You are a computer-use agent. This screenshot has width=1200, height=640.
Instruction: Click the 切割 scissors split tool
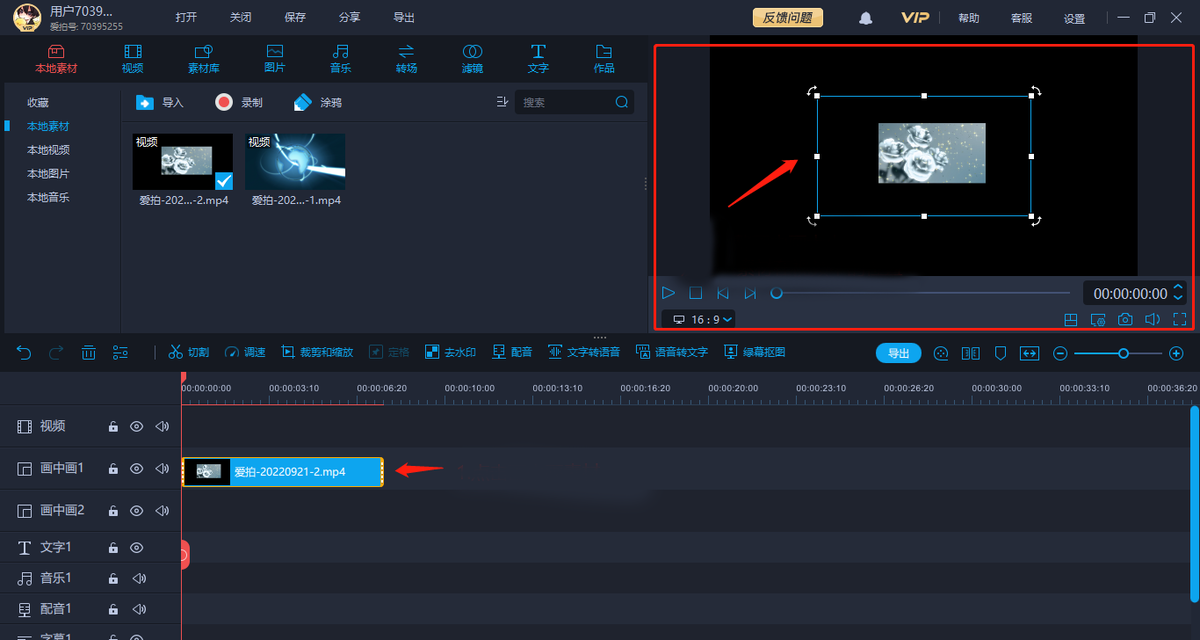(188, 352)
